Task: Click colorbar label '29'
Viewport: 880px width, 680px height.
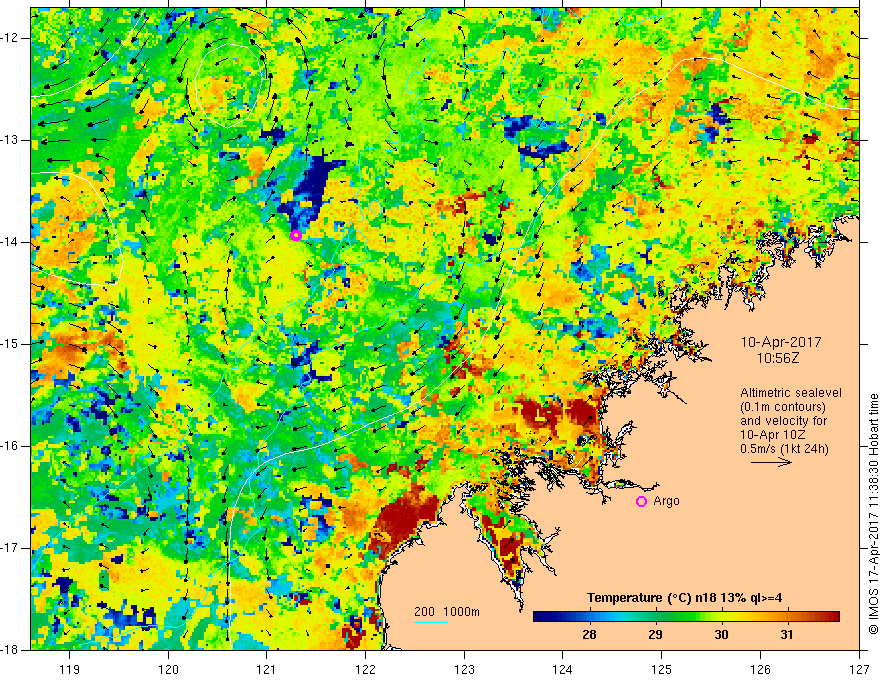Action: [655, 635]
